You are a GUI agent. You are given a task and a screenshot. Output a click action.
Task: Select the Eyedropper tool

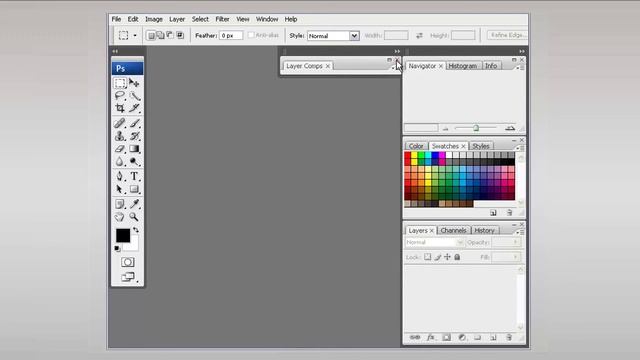[x=134, y=204]
